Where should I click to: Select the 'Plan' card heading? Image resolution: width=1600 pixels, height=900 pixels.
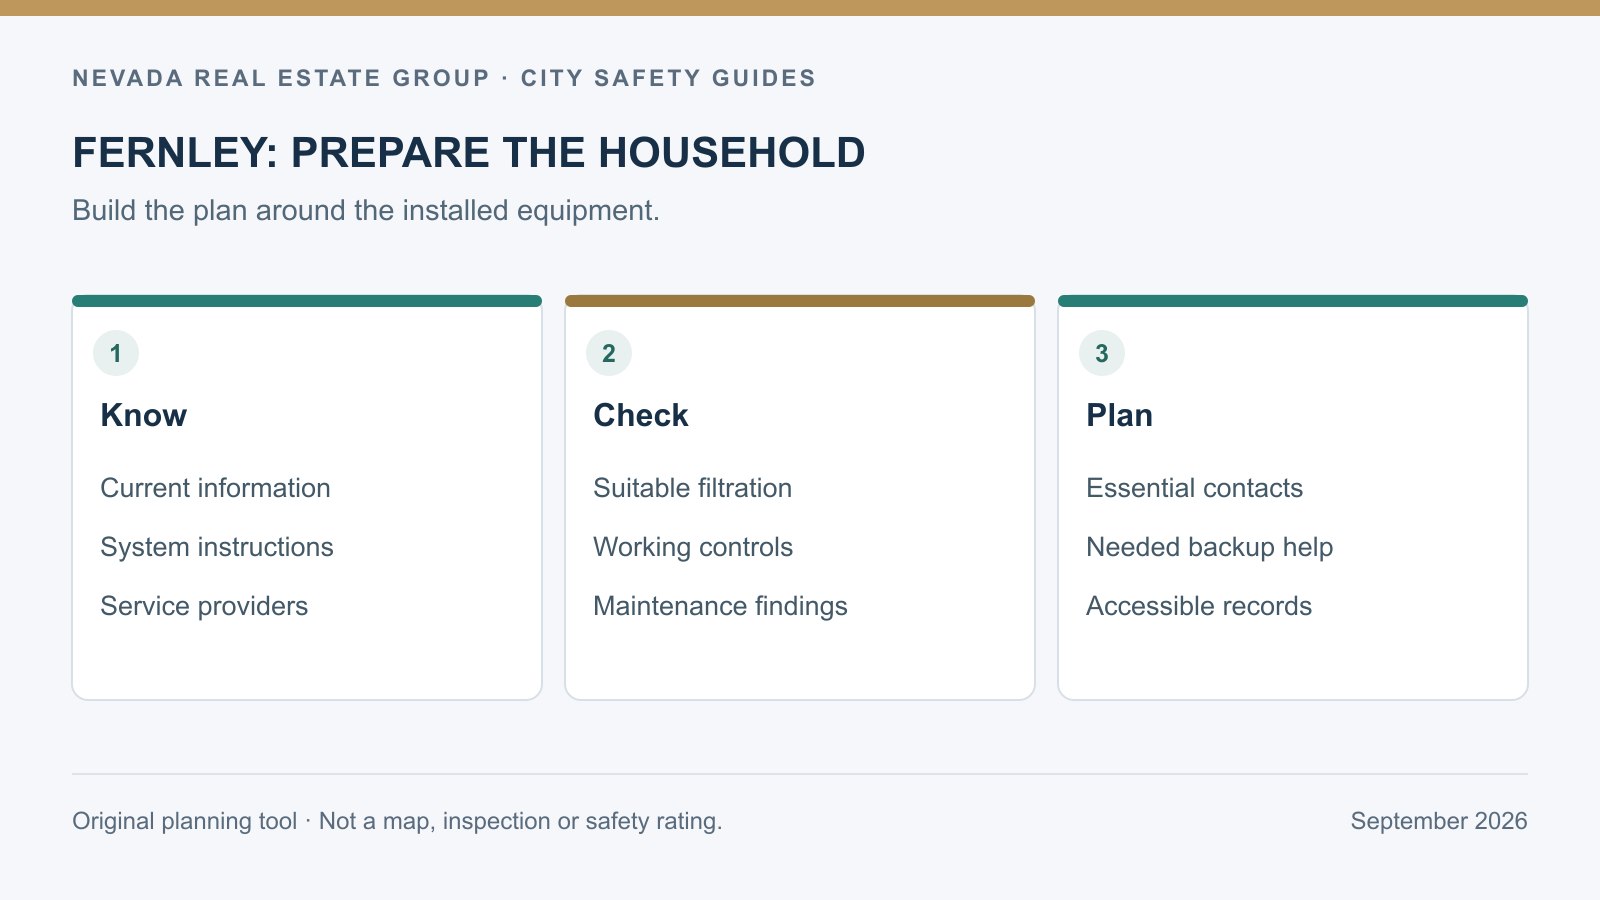click(1120, 415)
